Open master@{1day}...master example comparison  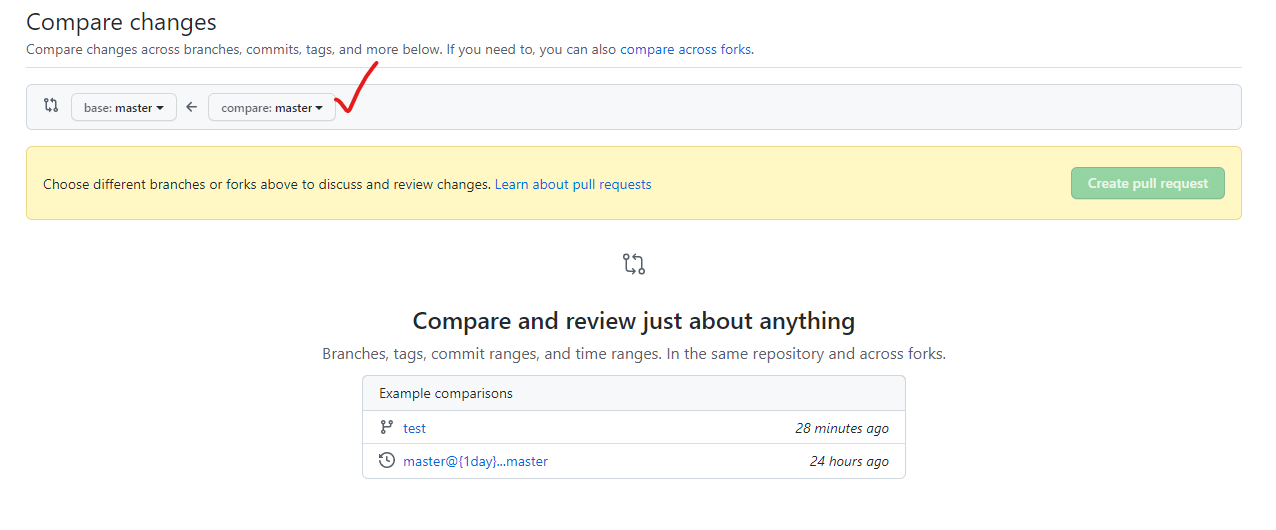click(x=475, y=461)
